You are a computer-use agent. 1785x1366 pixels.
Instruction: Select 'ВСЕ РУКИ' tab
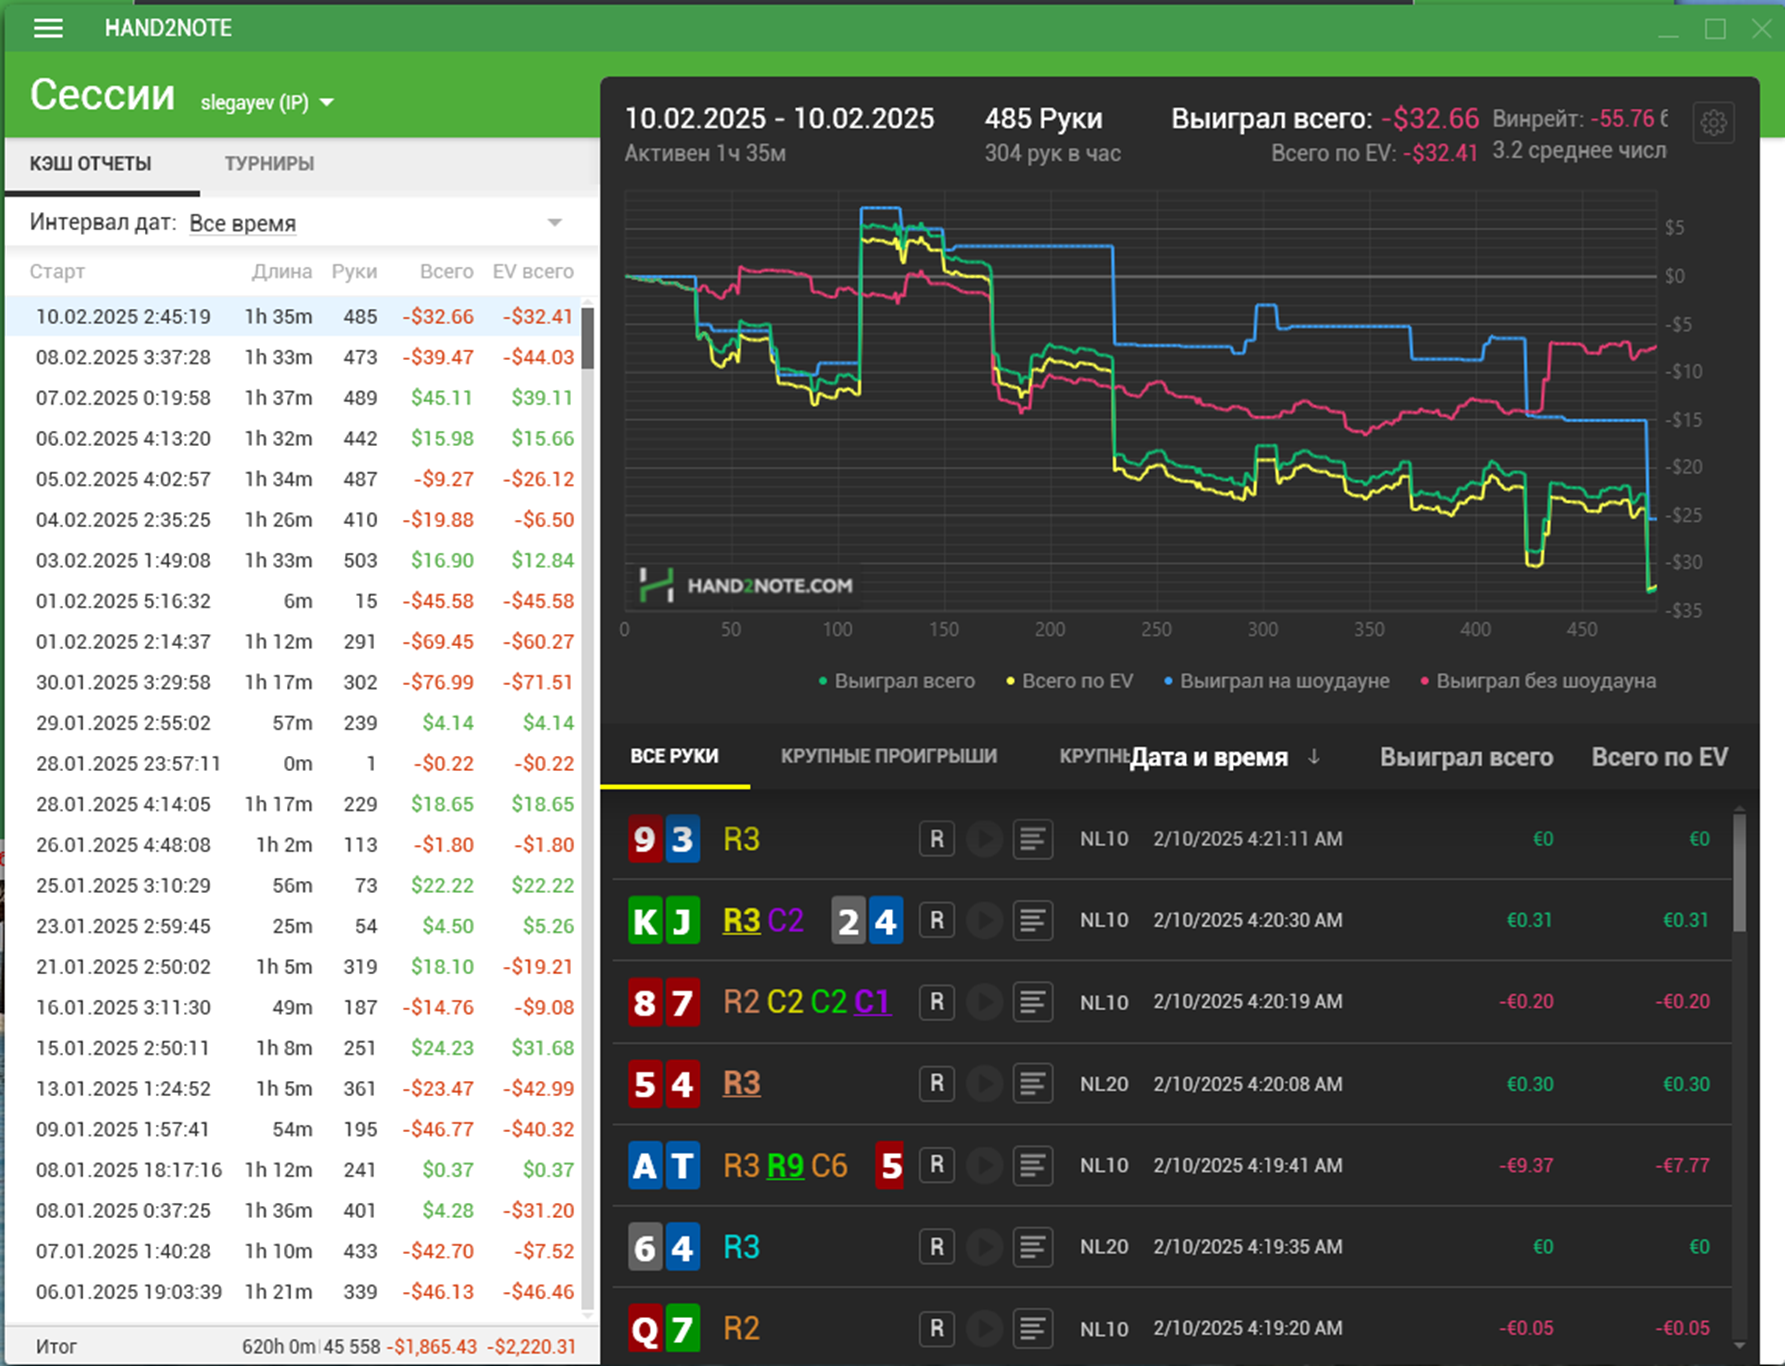coord(674,756)
